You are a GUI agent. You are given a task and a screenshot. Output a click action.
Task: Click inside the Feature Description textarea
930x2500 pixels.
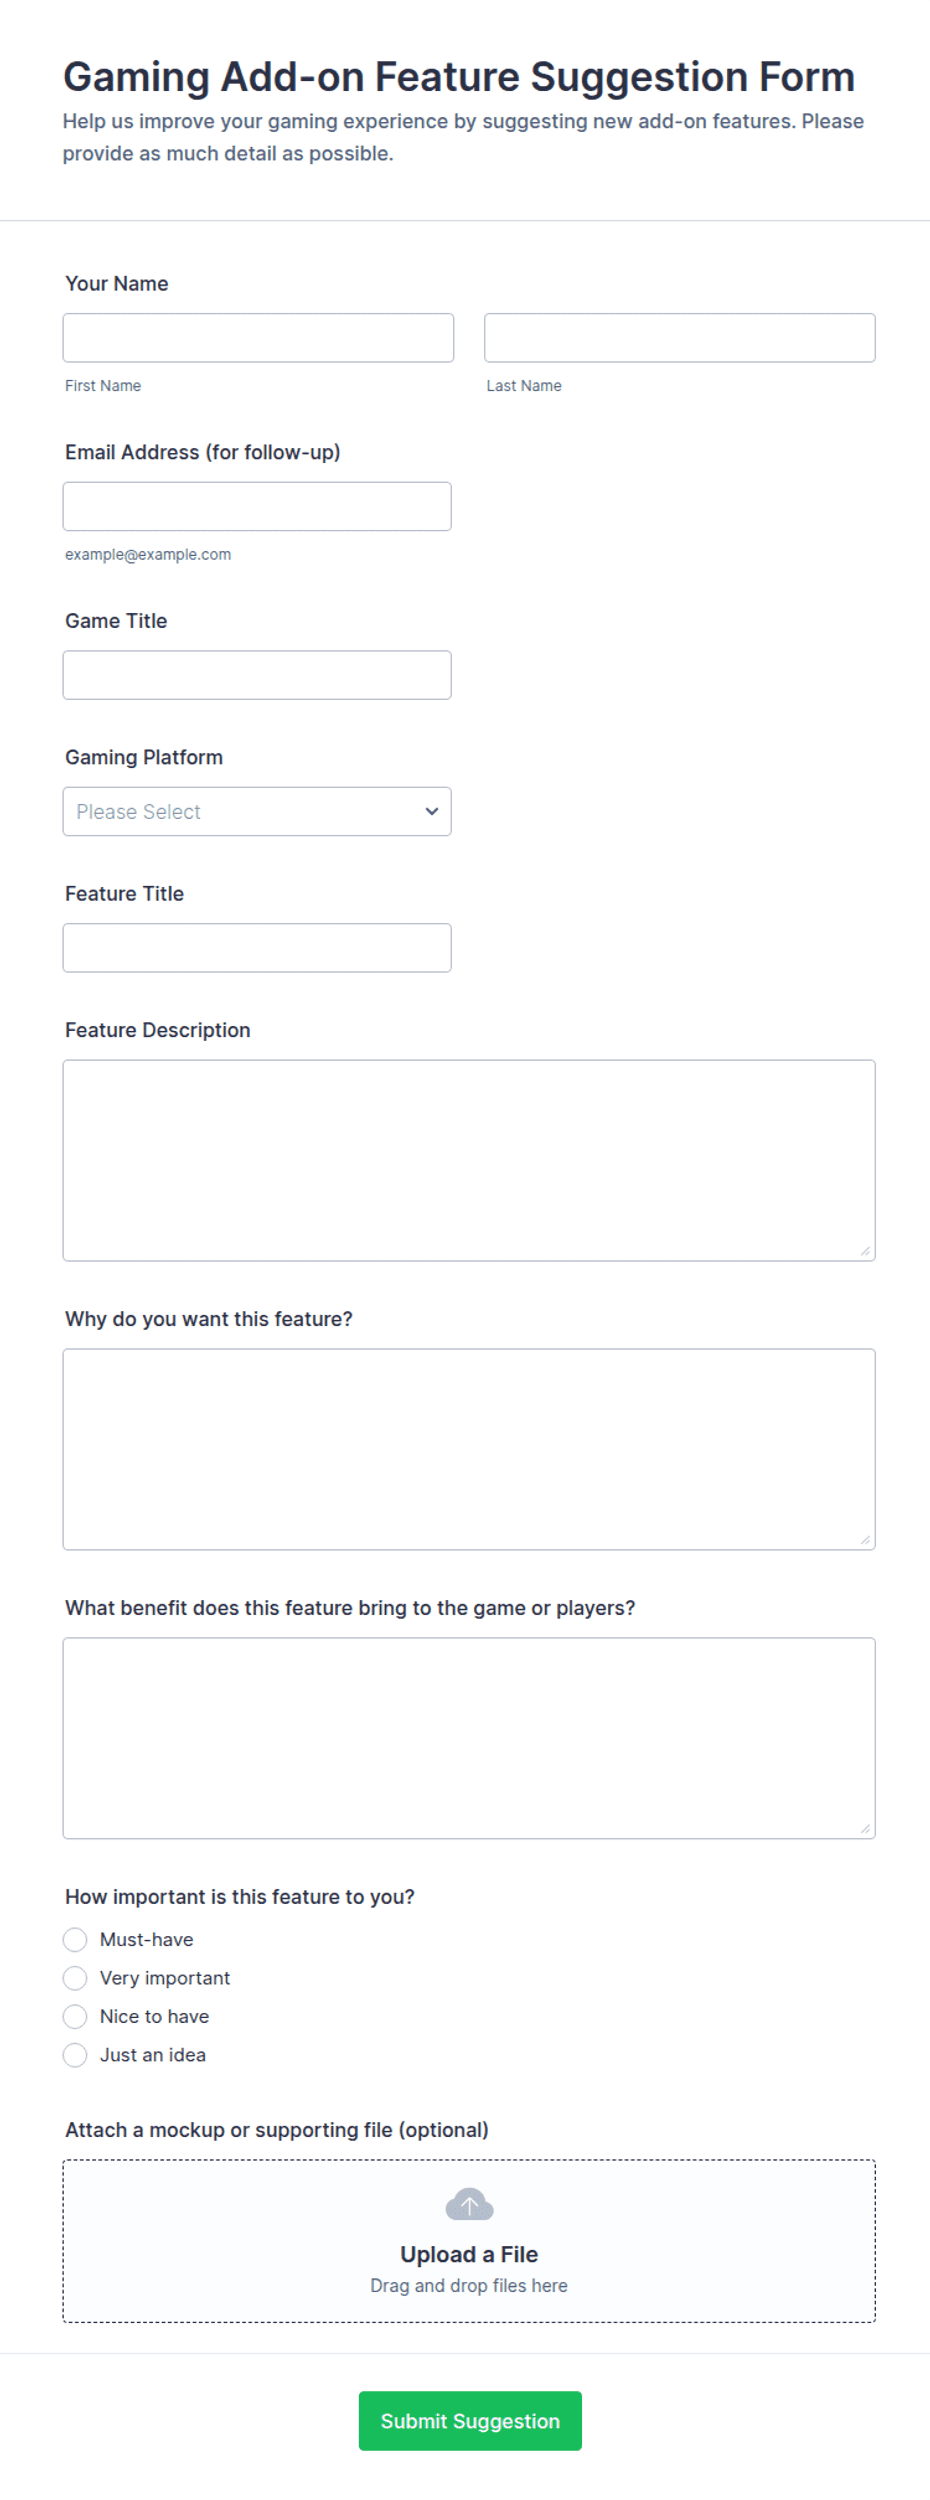click(x=469, y=1160)
